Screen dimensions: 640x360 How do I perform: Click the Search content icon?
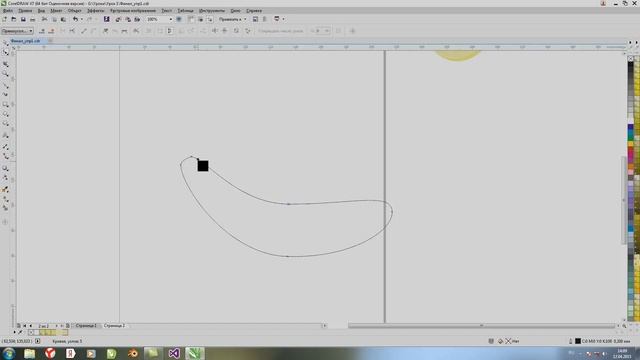pos(107,19)
